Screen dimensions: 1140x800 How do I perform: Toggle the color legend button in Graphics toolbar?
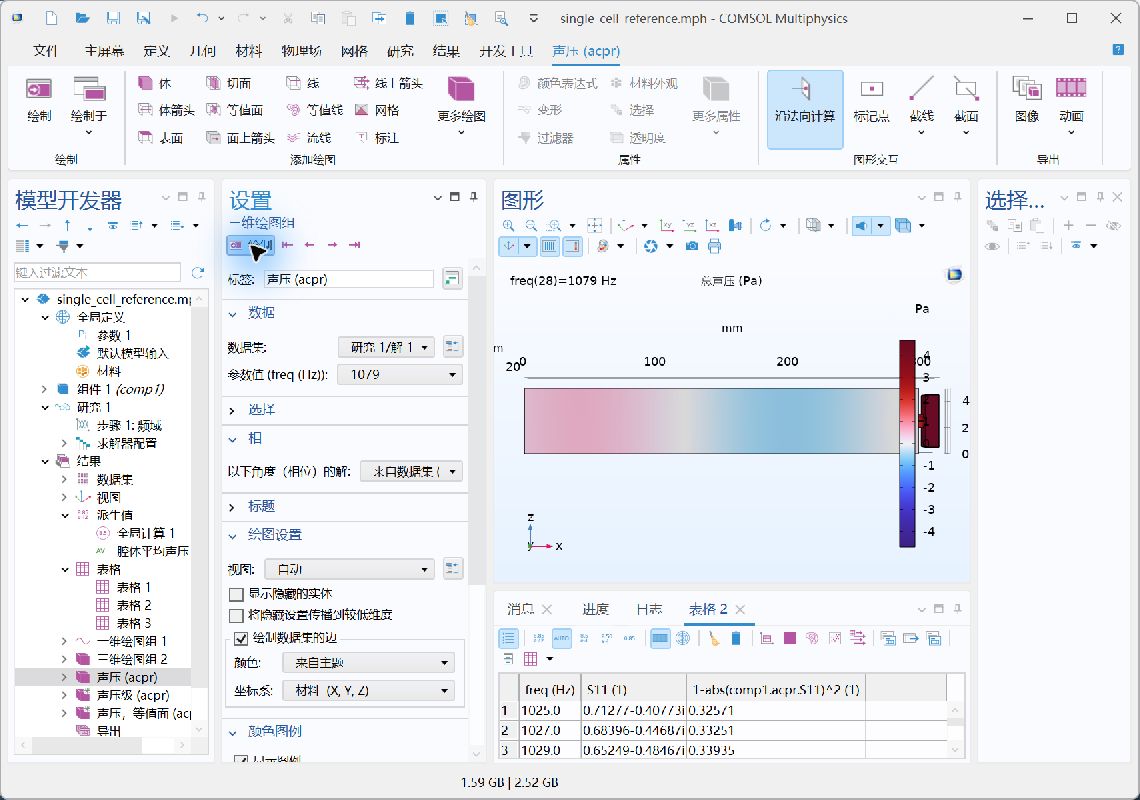(573, 247)
